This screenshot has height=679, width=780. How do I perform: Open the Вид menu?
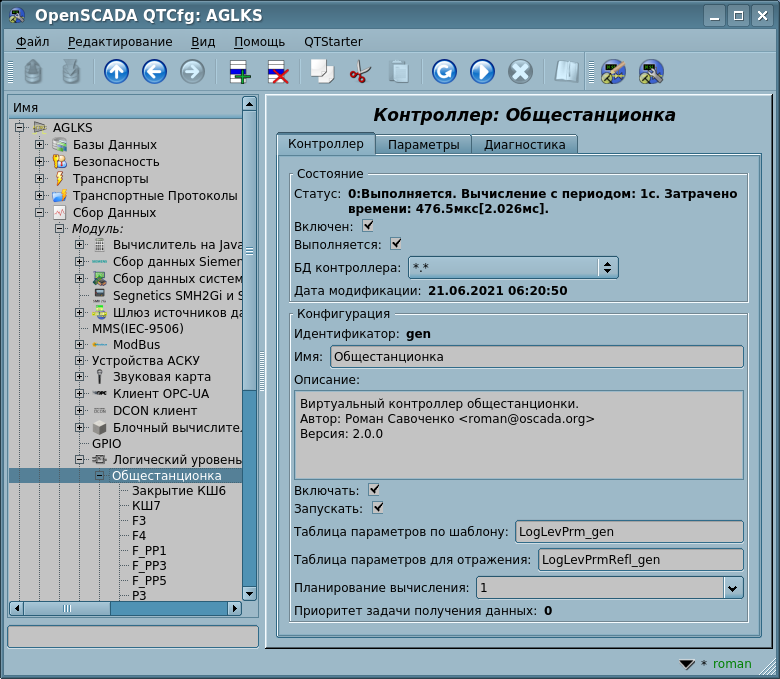tap(203, 42)
